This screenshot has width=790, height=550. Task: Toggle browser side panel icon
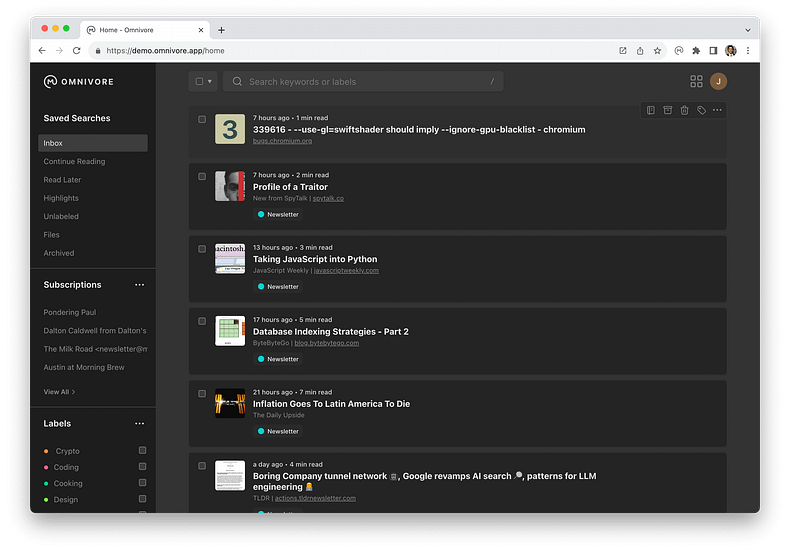(713, 51)
